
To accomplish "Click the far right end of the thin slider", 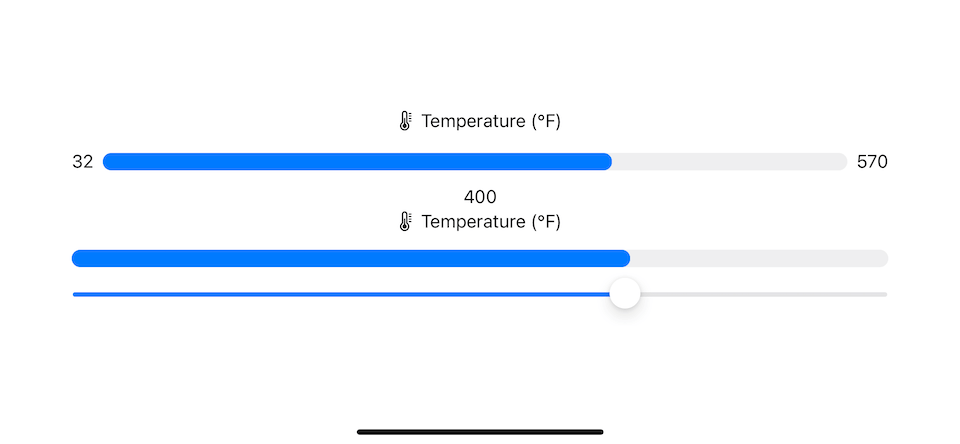I will pos(884,294).
